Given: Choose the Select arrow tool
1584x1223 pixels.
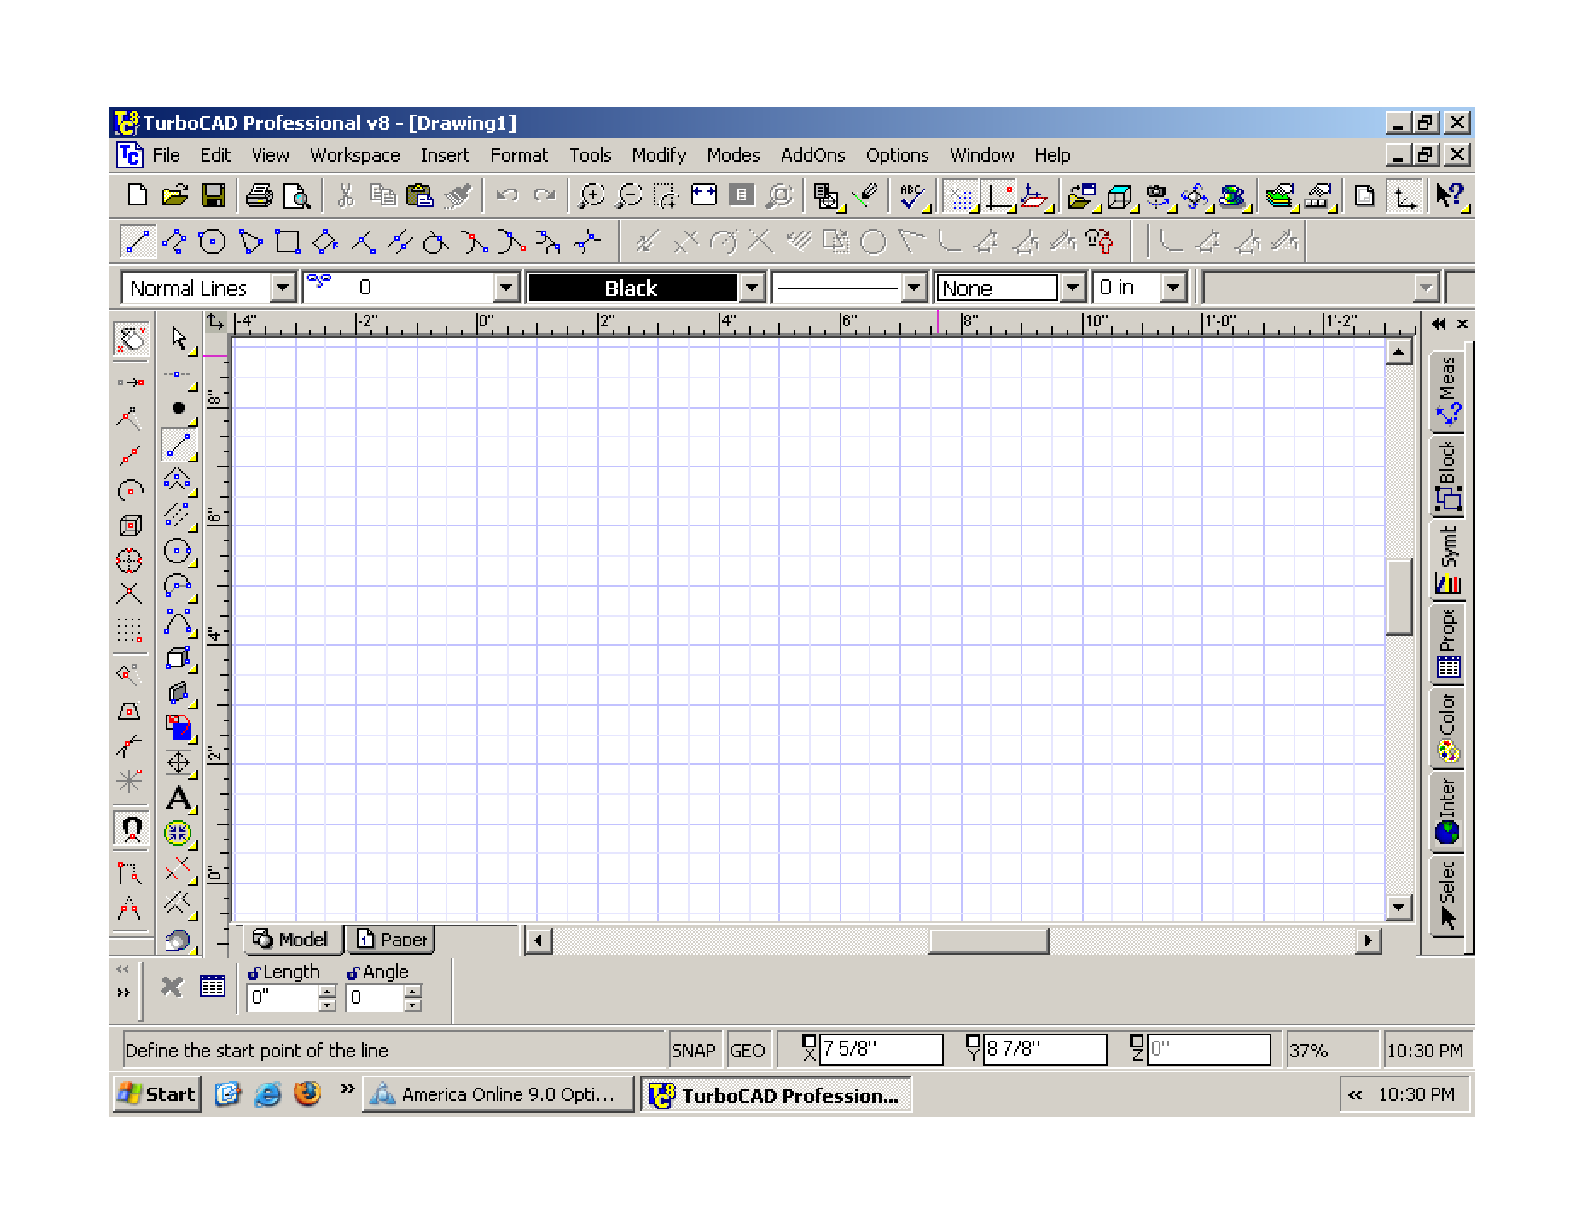Looking at the screenshot, I should 179,339.
